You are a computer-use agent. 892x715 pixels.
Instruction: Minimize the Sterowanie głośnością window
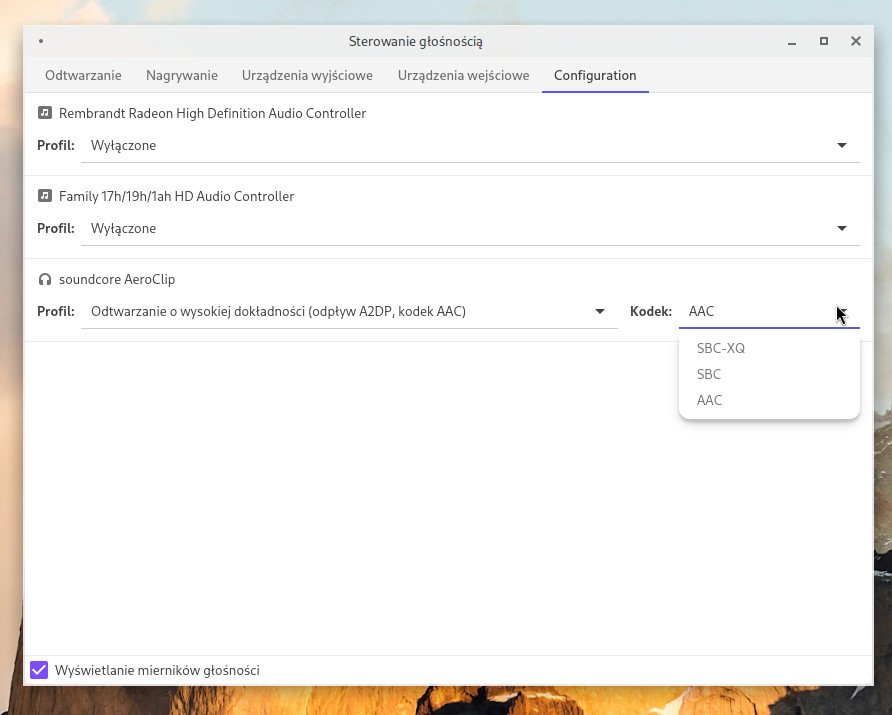tap(792, 42)
